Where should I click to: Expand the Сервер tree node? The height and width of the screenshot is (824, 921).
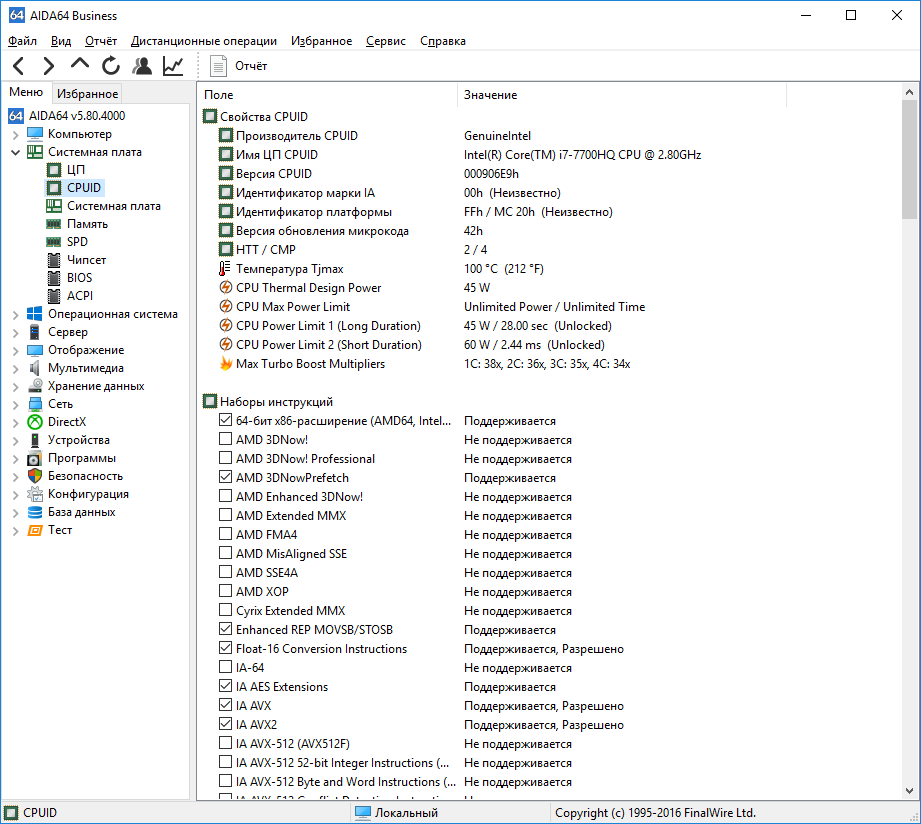16,332
